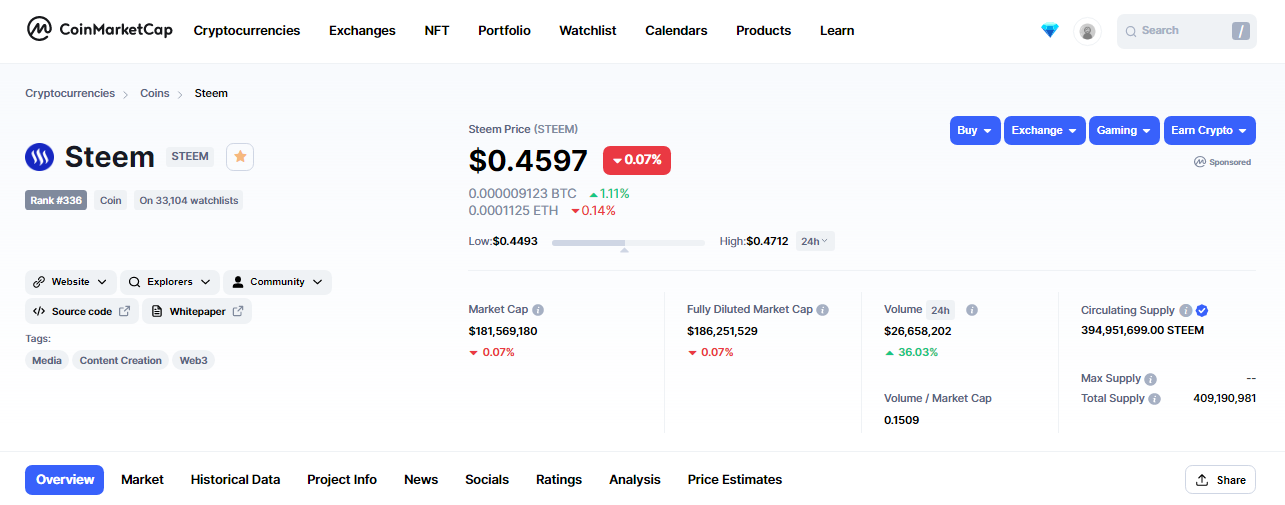The image size is (1285, 505).
Task: Click the CoinMarketCap logo
Action: [x=100, y=30]
